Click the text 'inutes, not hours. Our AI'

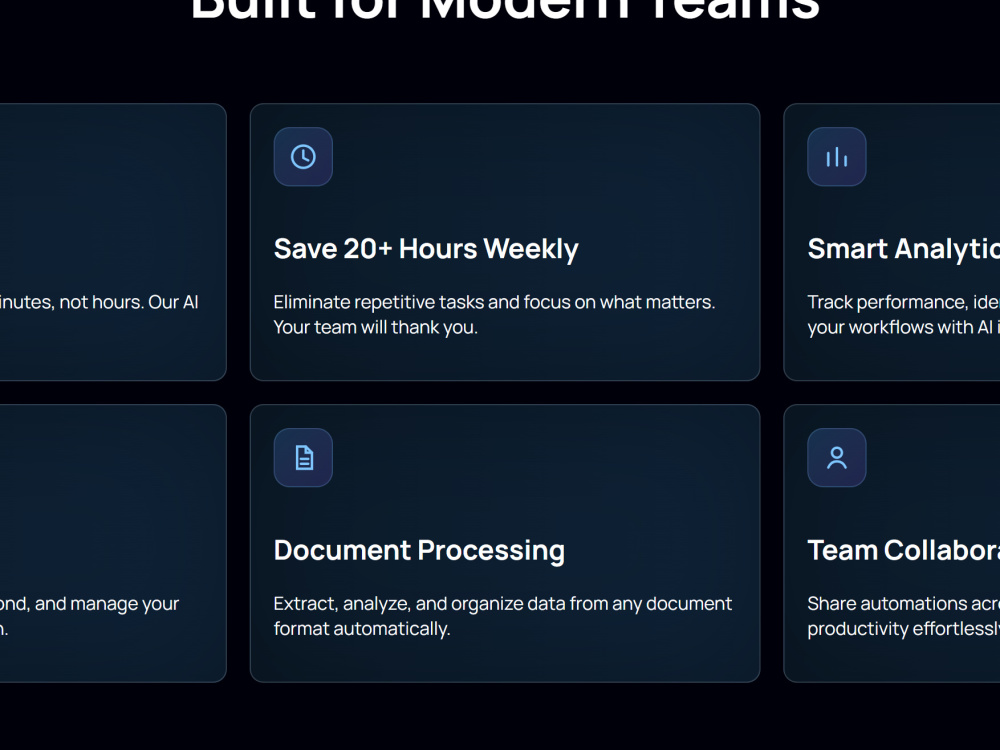click(99, 302)
